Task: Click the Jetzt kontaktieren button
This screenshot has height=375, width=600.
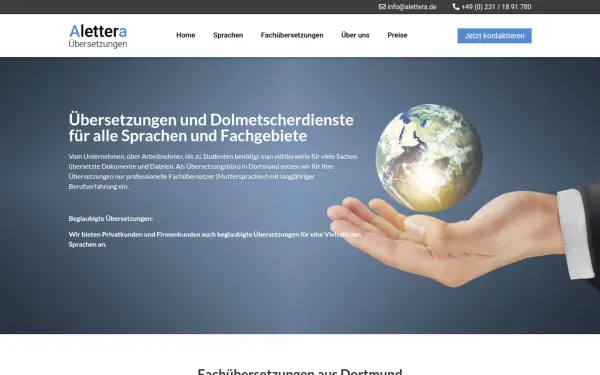Action: click(494, 36)
